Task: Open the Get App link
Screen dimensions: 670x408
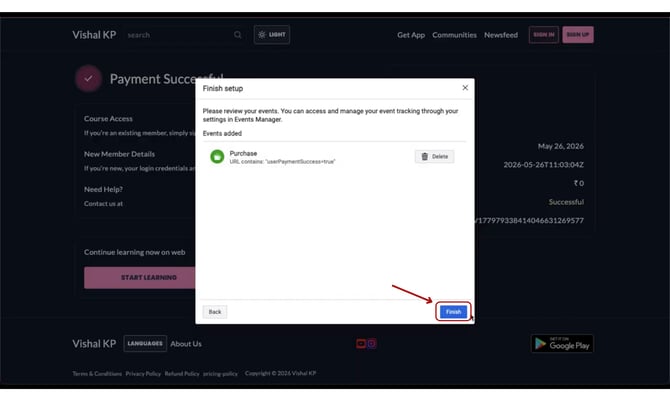Action: click(411, 35)
